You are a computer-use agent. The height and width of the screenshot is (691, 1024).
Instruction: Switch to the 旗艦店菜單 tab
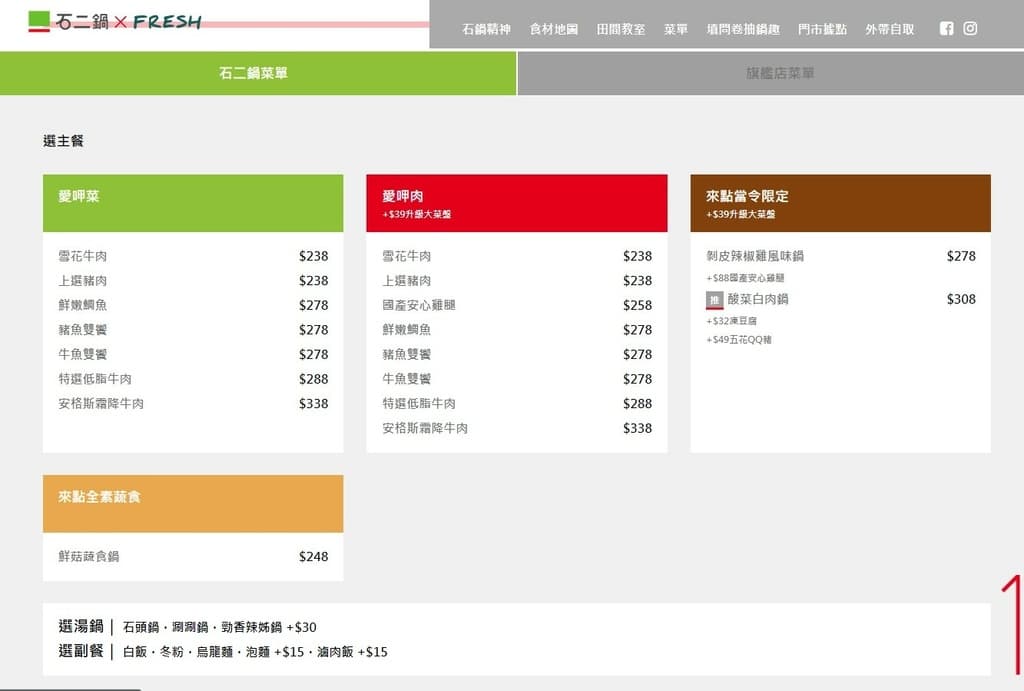(771, 73)
